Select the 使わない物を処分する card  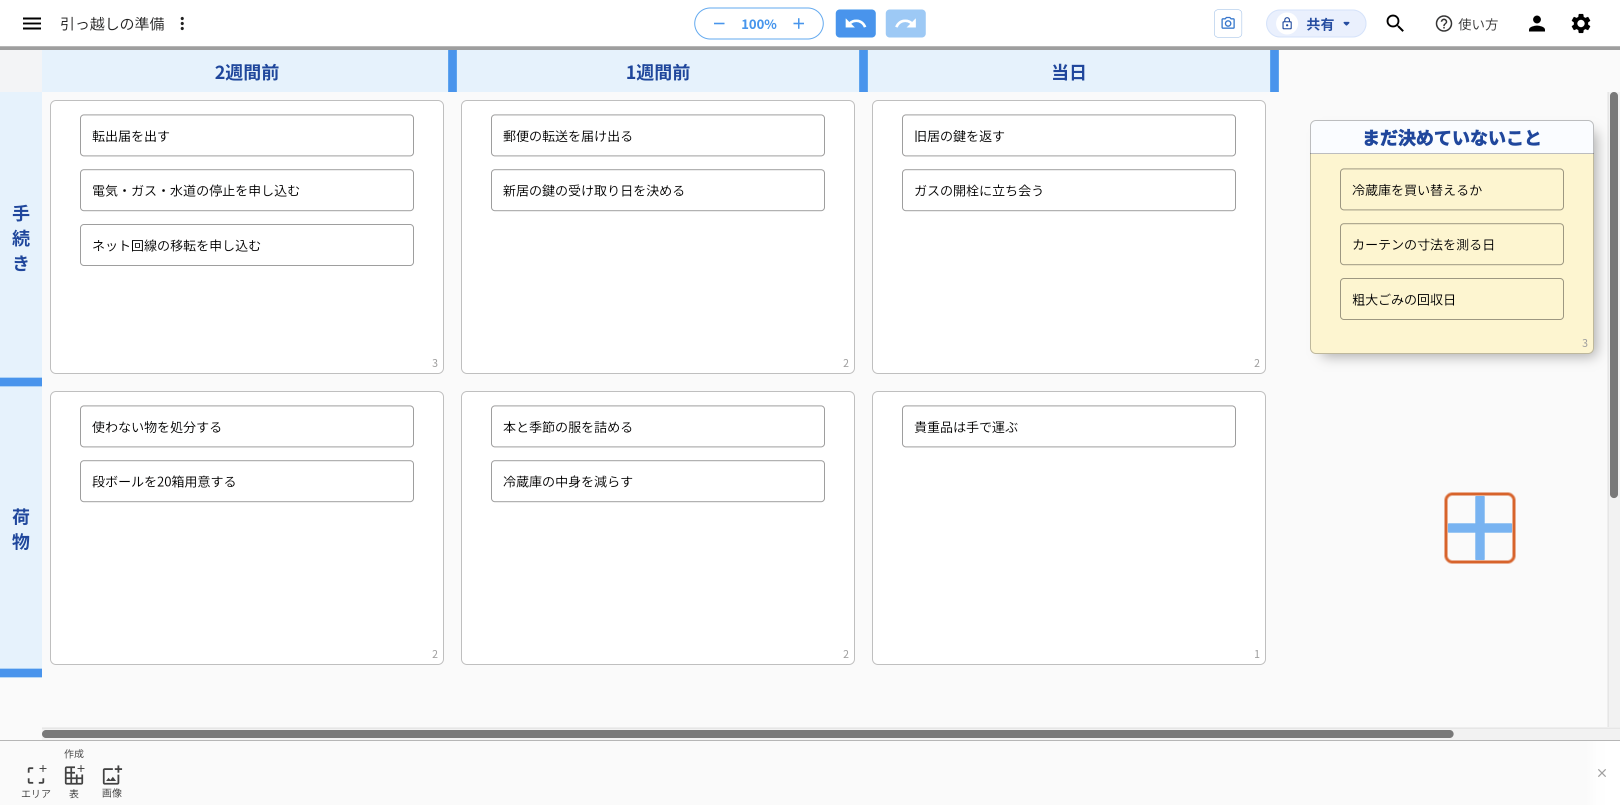point(247,426)
